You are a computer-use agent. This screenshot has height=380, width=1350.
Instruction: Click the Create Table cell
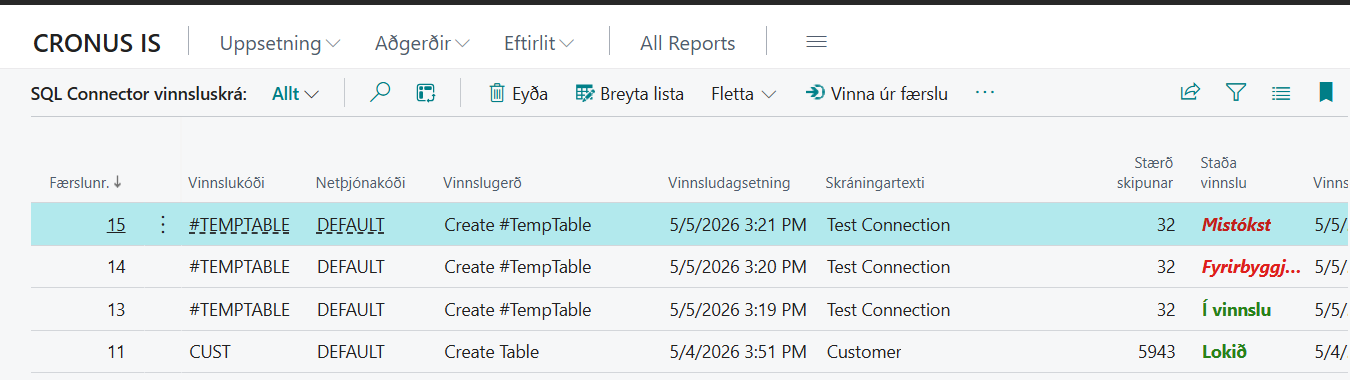point(491,352)
